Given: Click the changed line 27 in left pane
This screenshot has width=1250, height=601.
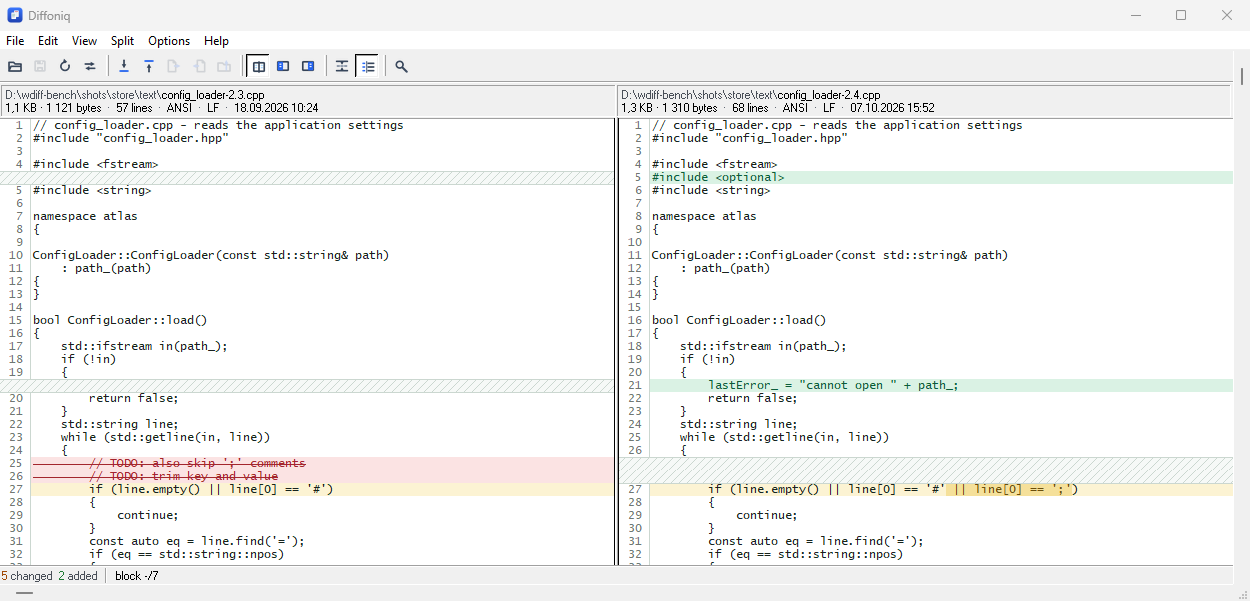Looking at the screenshot, I should point(322,489).
